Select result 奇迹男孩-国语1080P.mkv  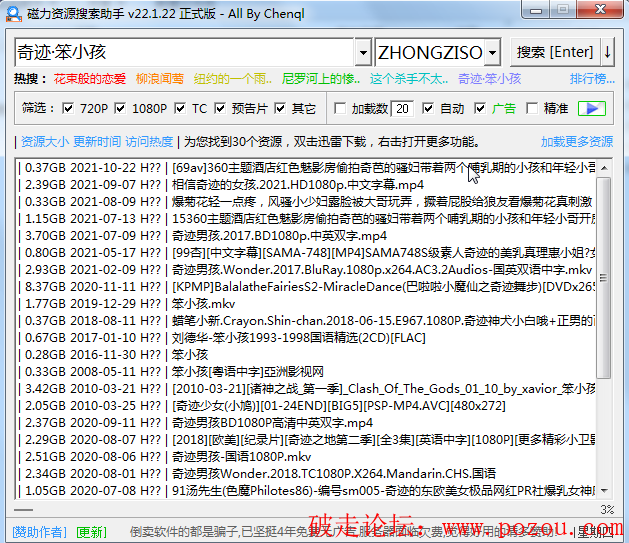tap(306, 457)
